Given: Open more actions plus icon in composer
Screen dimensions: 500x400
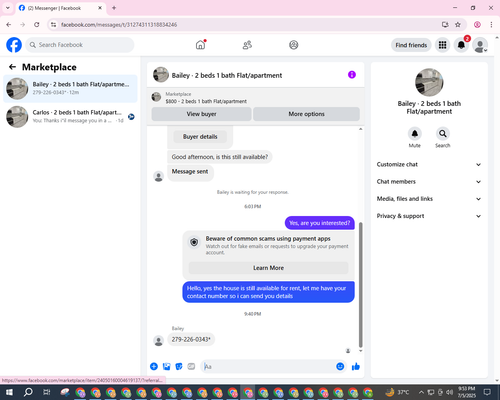Looking at the screenshot, I should pos(154,366).
